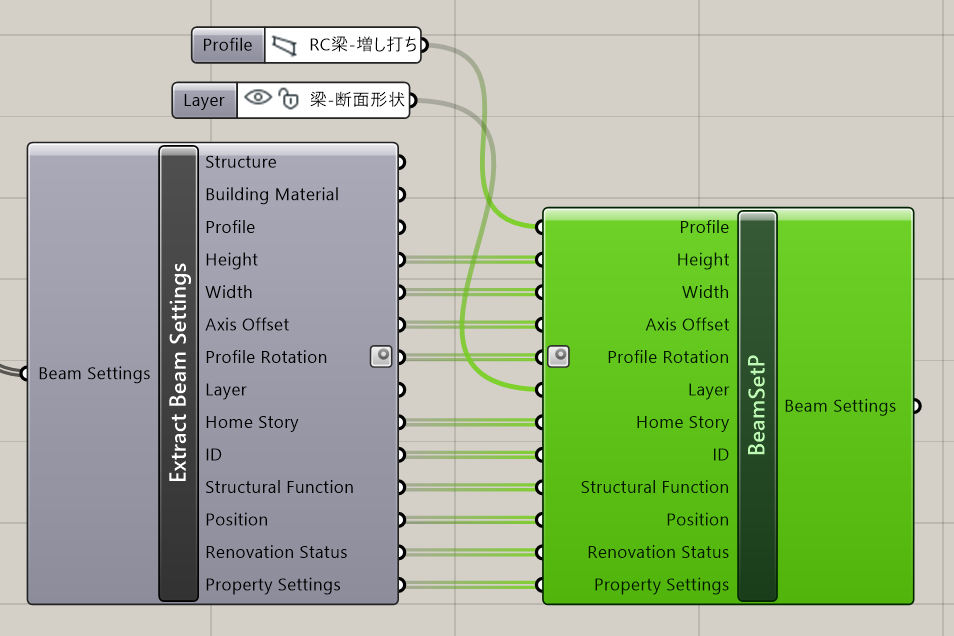
Task: Toggle the lock icon in Layer parameter
Action: (x=288, y=99)
